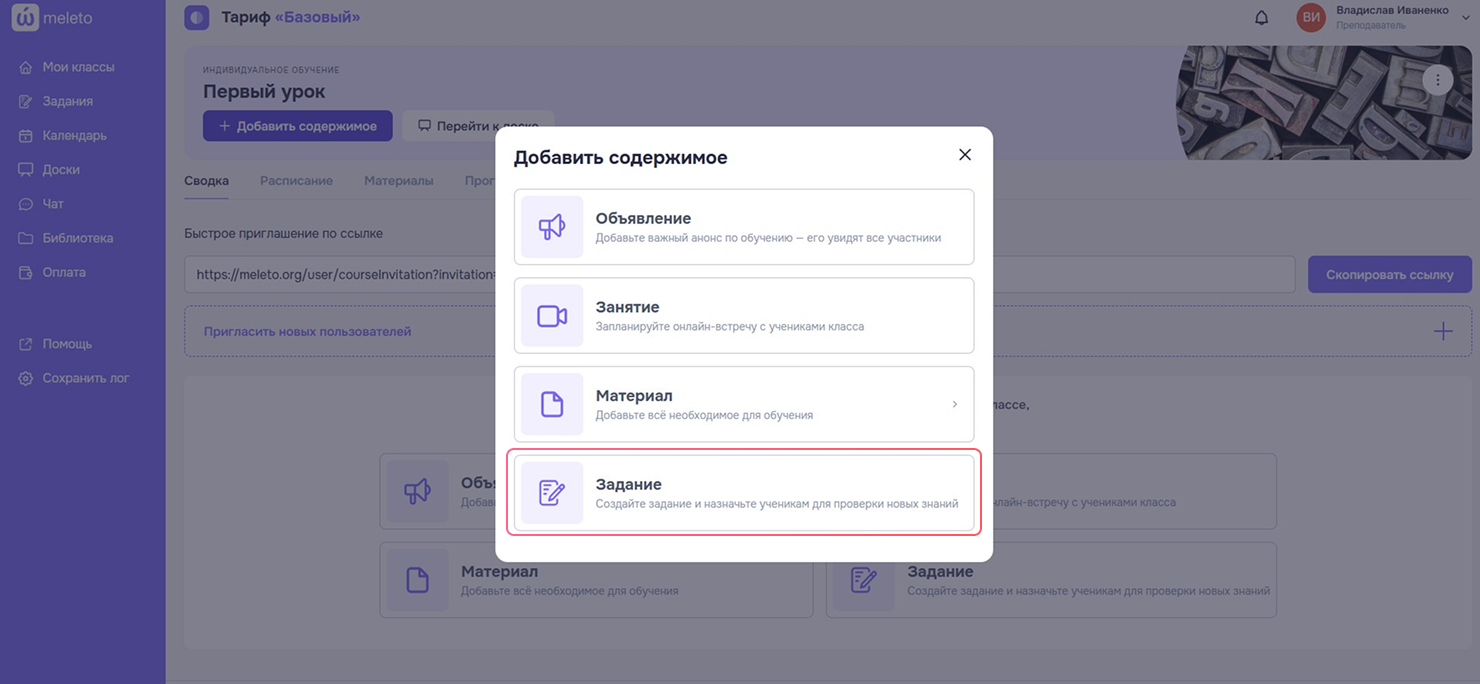
Task: Select the Библиотека folder icon
Action: coord(24,237)
